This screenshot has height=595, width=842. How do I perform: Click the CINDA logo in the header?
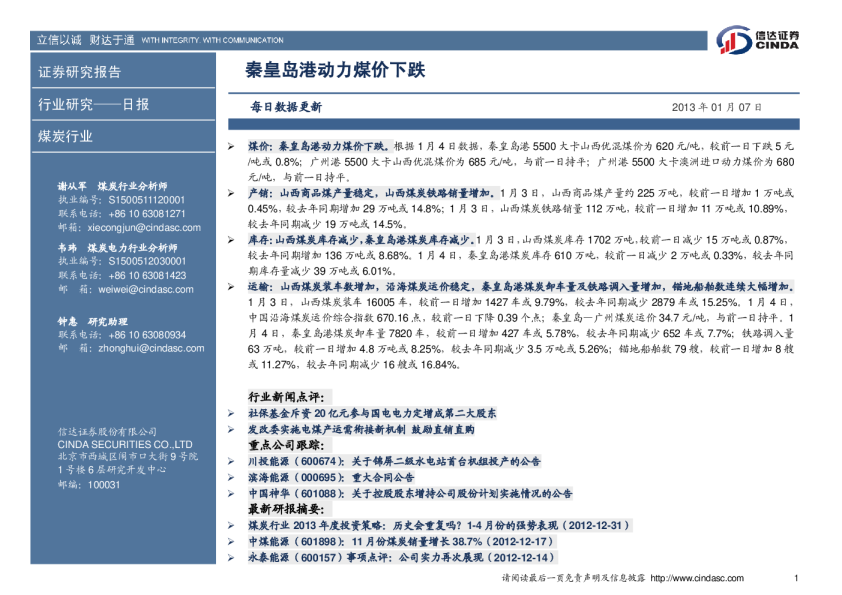(x=761, y=41)
